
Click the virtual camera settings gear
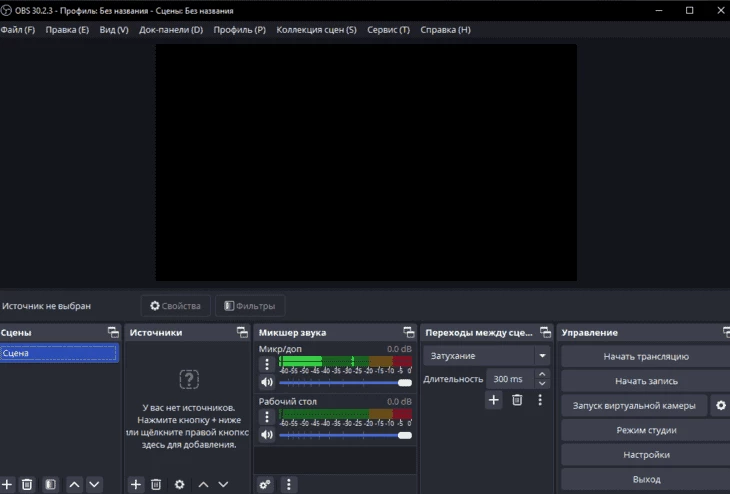[720, 406]
